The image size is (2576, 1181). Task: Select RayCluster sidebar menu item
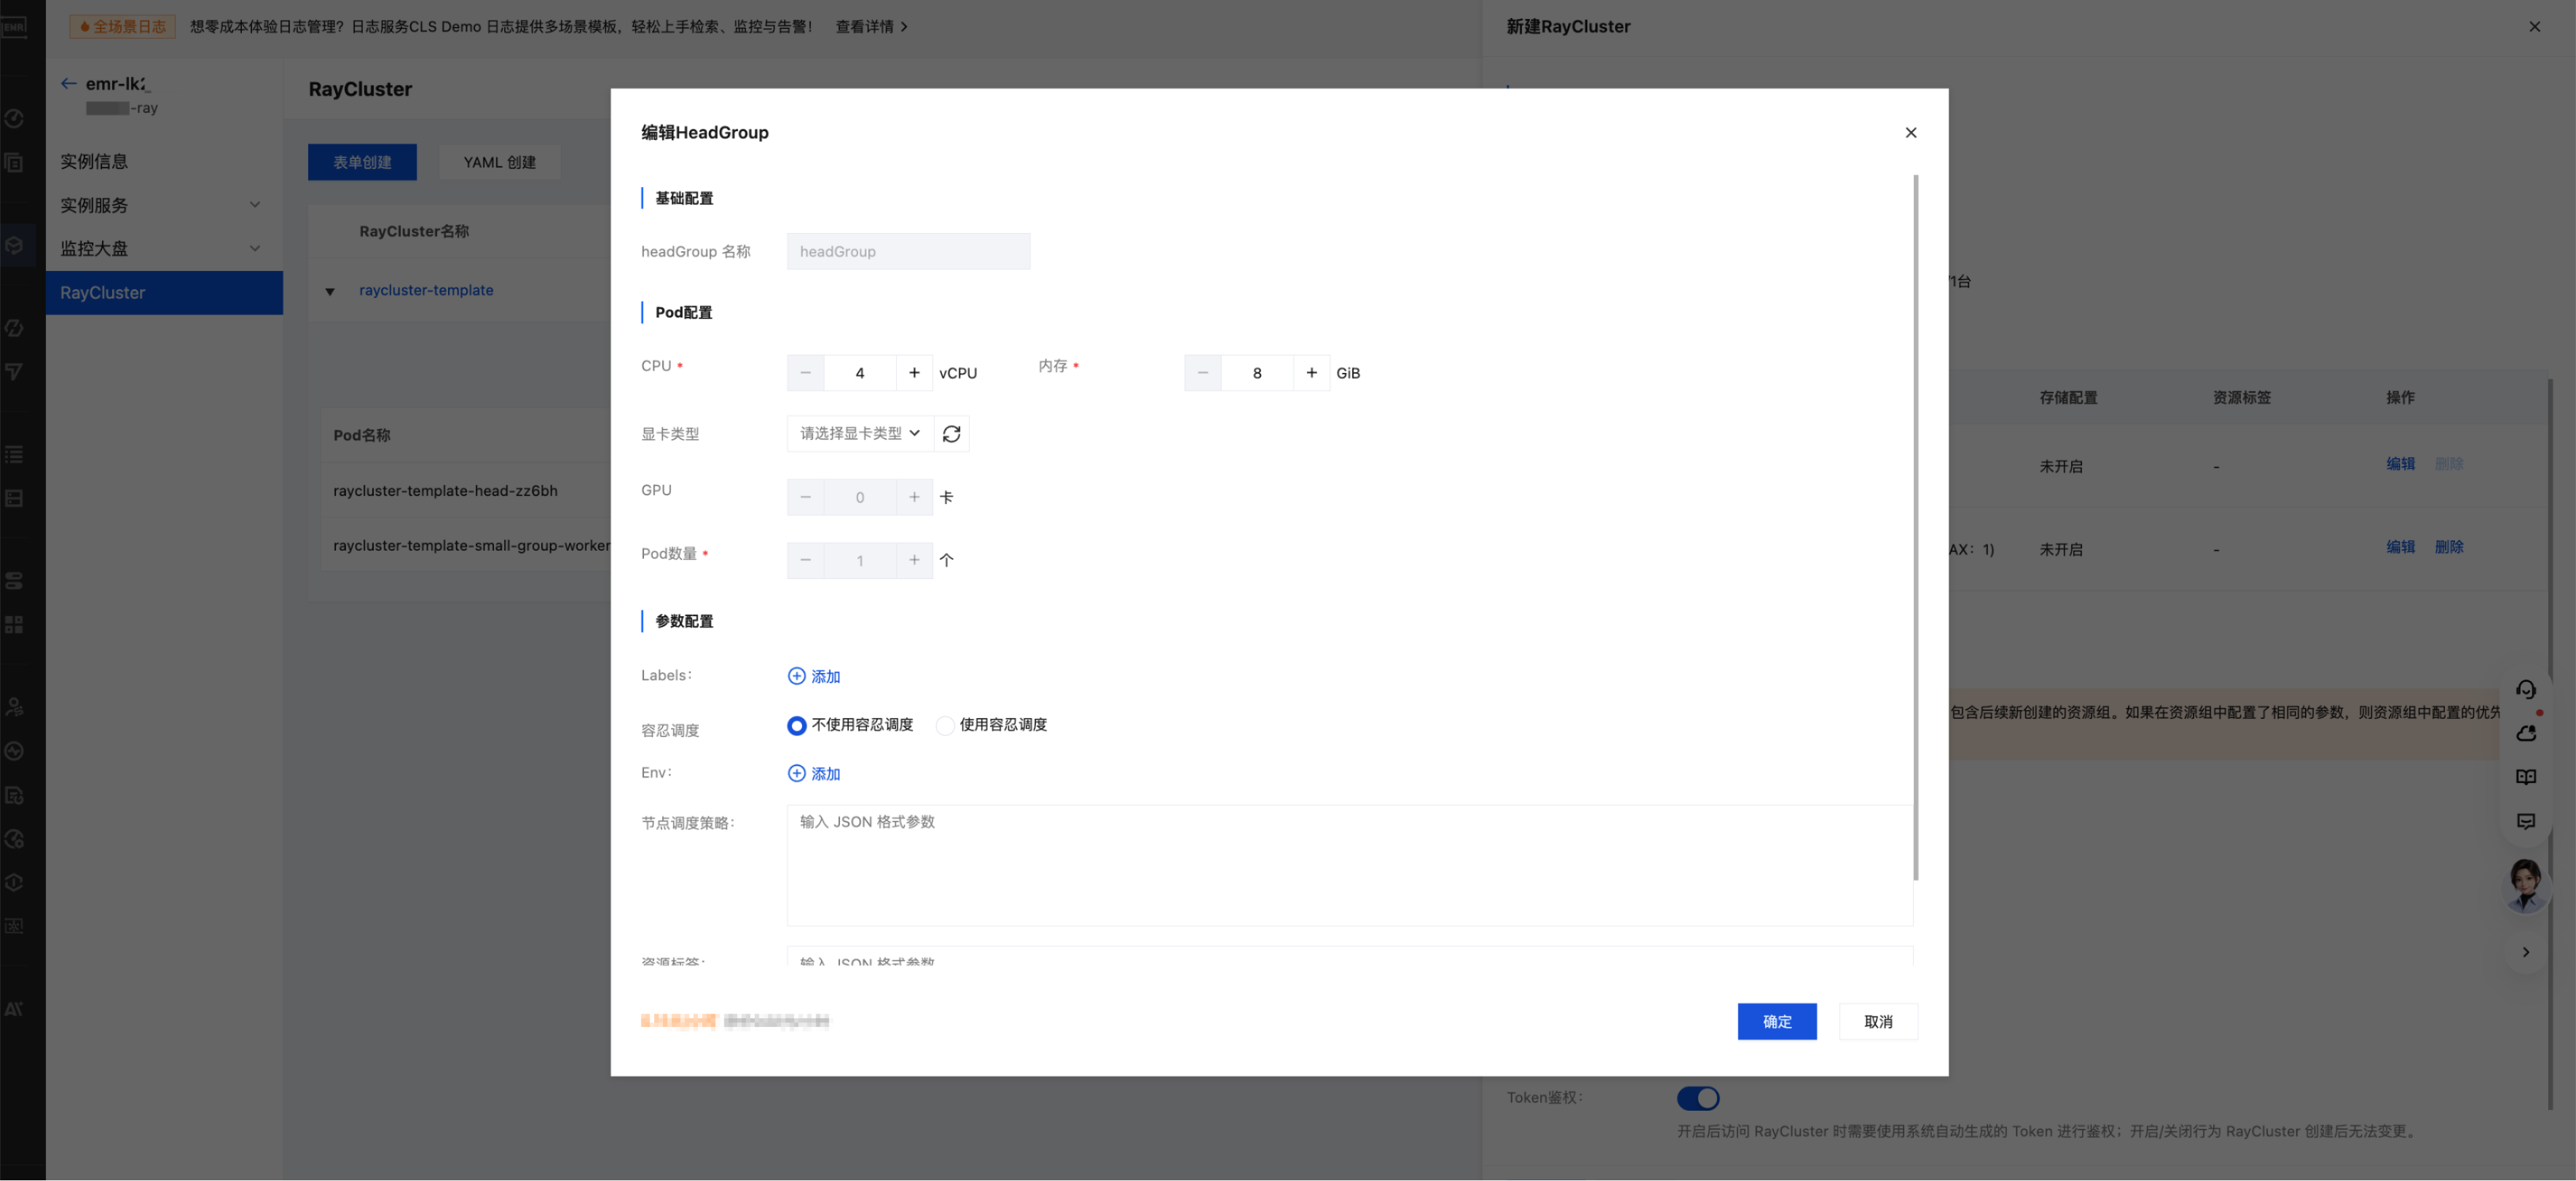click(x=164, y=292)
